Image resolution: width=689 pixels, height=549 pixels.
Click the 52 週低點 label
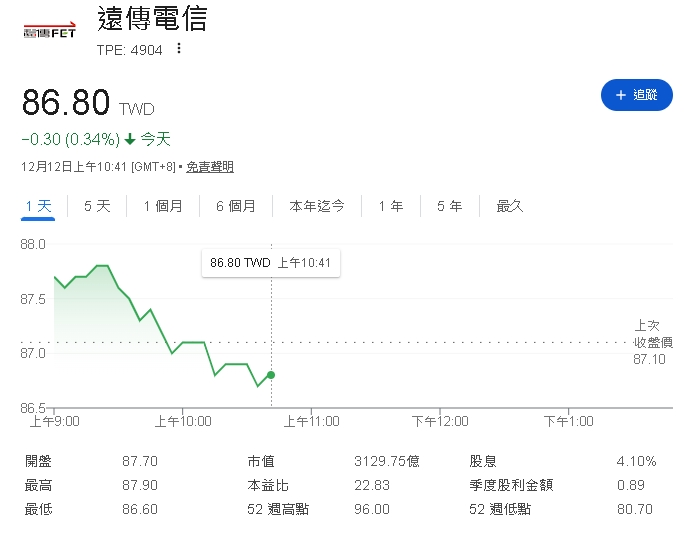(500, 509)
